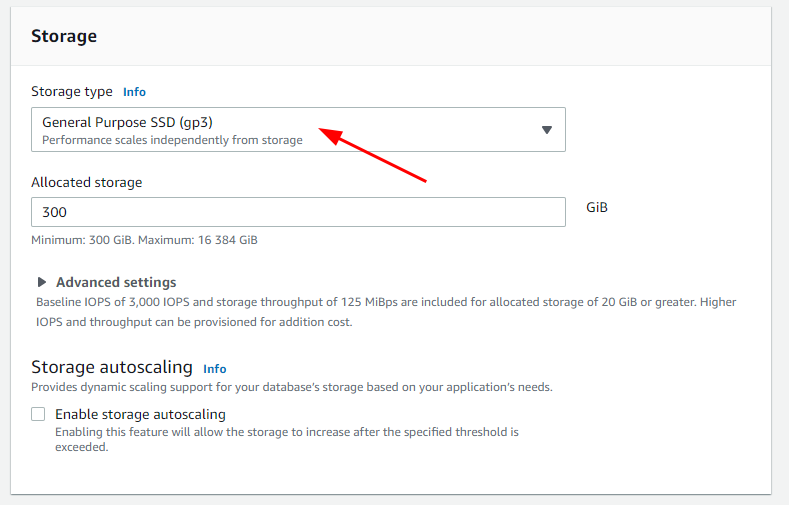
Task: Open Info link next to Storage autoscaling
Action: click(x=215, y=369)
